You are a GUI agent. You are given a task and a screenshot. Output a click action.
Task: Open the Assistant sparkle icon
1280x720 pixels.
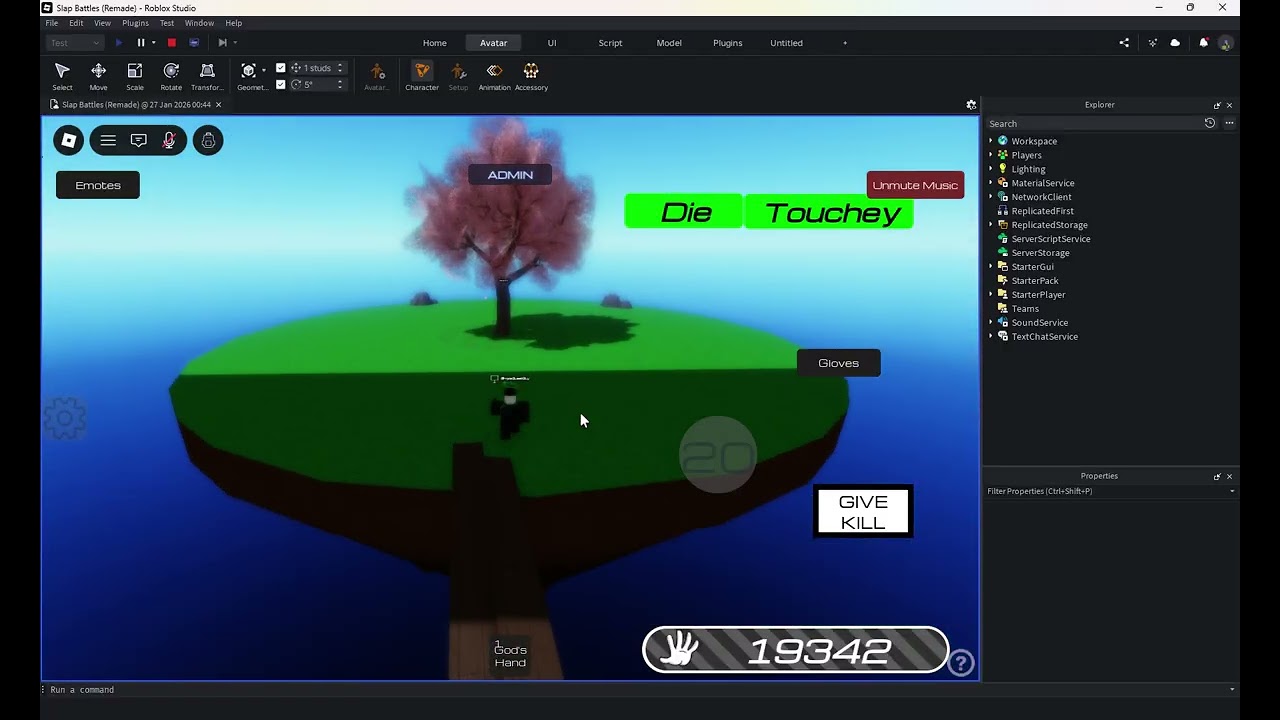1152,43
